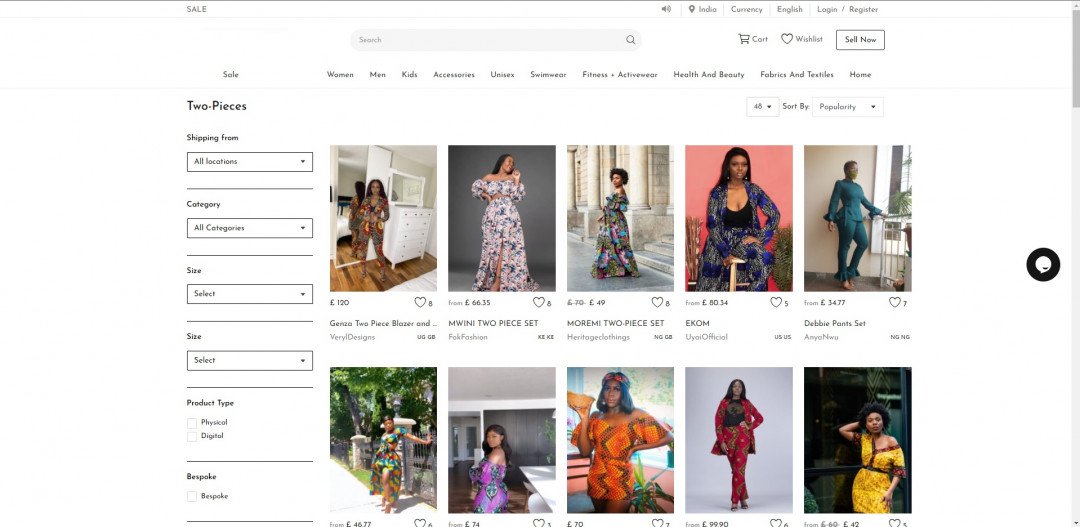Image resolution: width=1080 pixels, height=527 pixels.
Task: Click heart icon on the £ 74 item
Action: (538, 523)
